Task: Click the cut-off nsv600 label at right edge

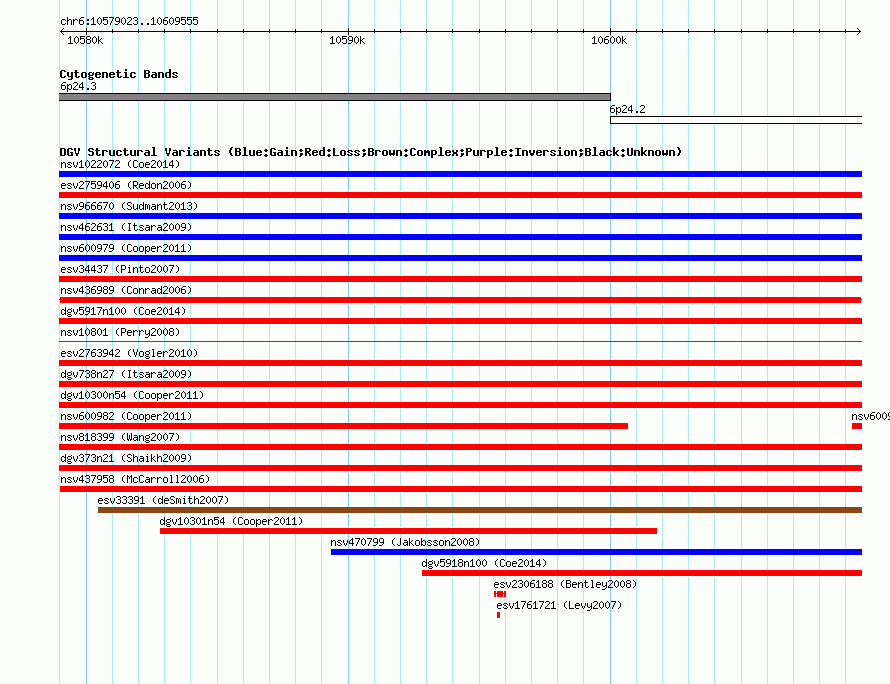Action: (870, 416)
